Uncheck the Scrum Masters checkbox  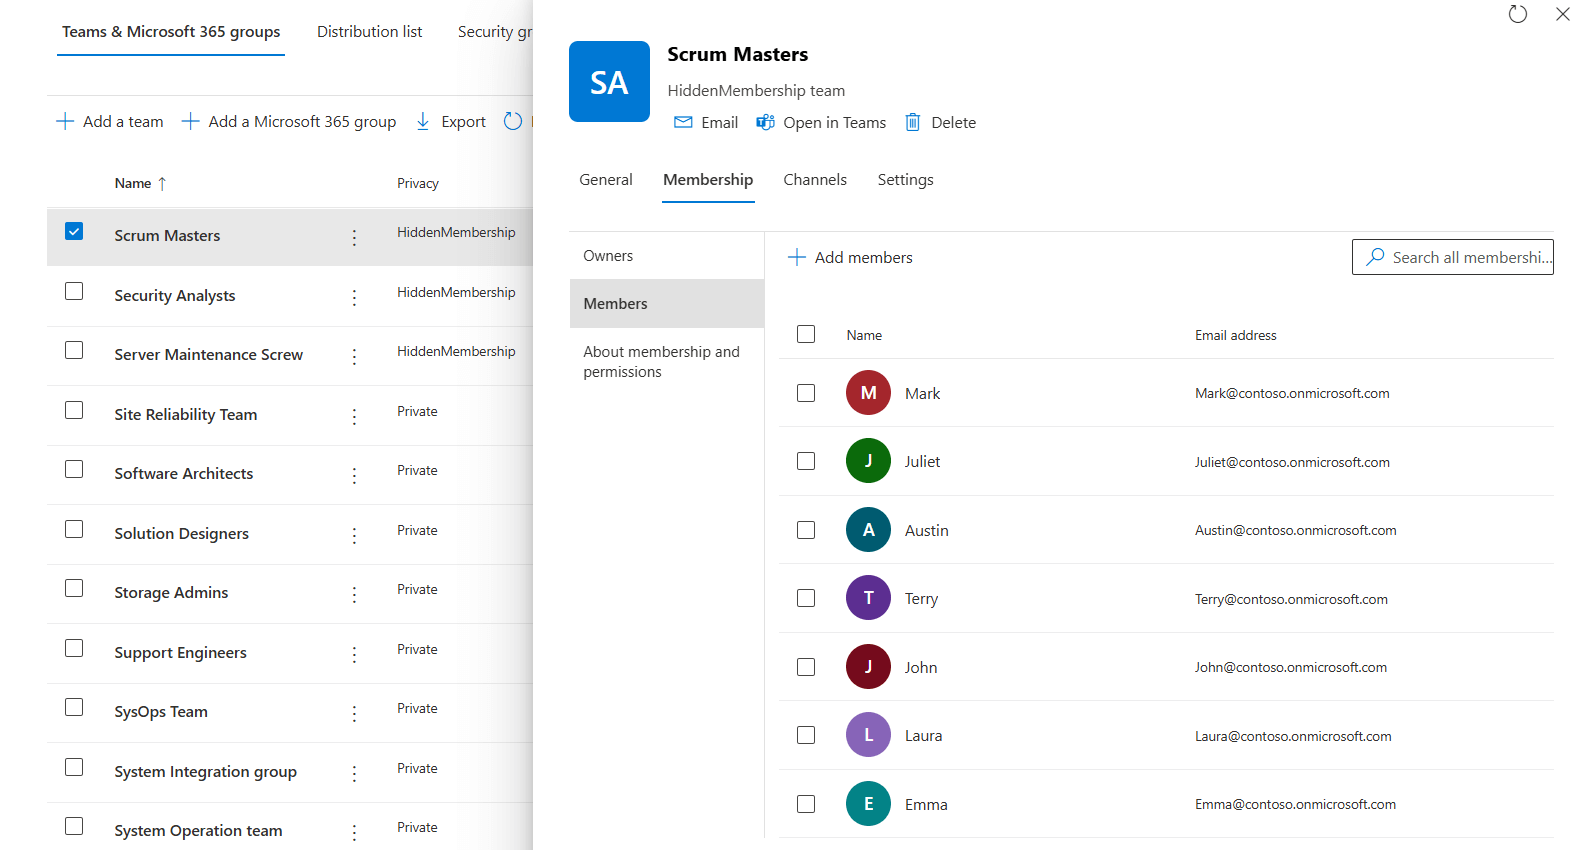[x=74, y=231]
